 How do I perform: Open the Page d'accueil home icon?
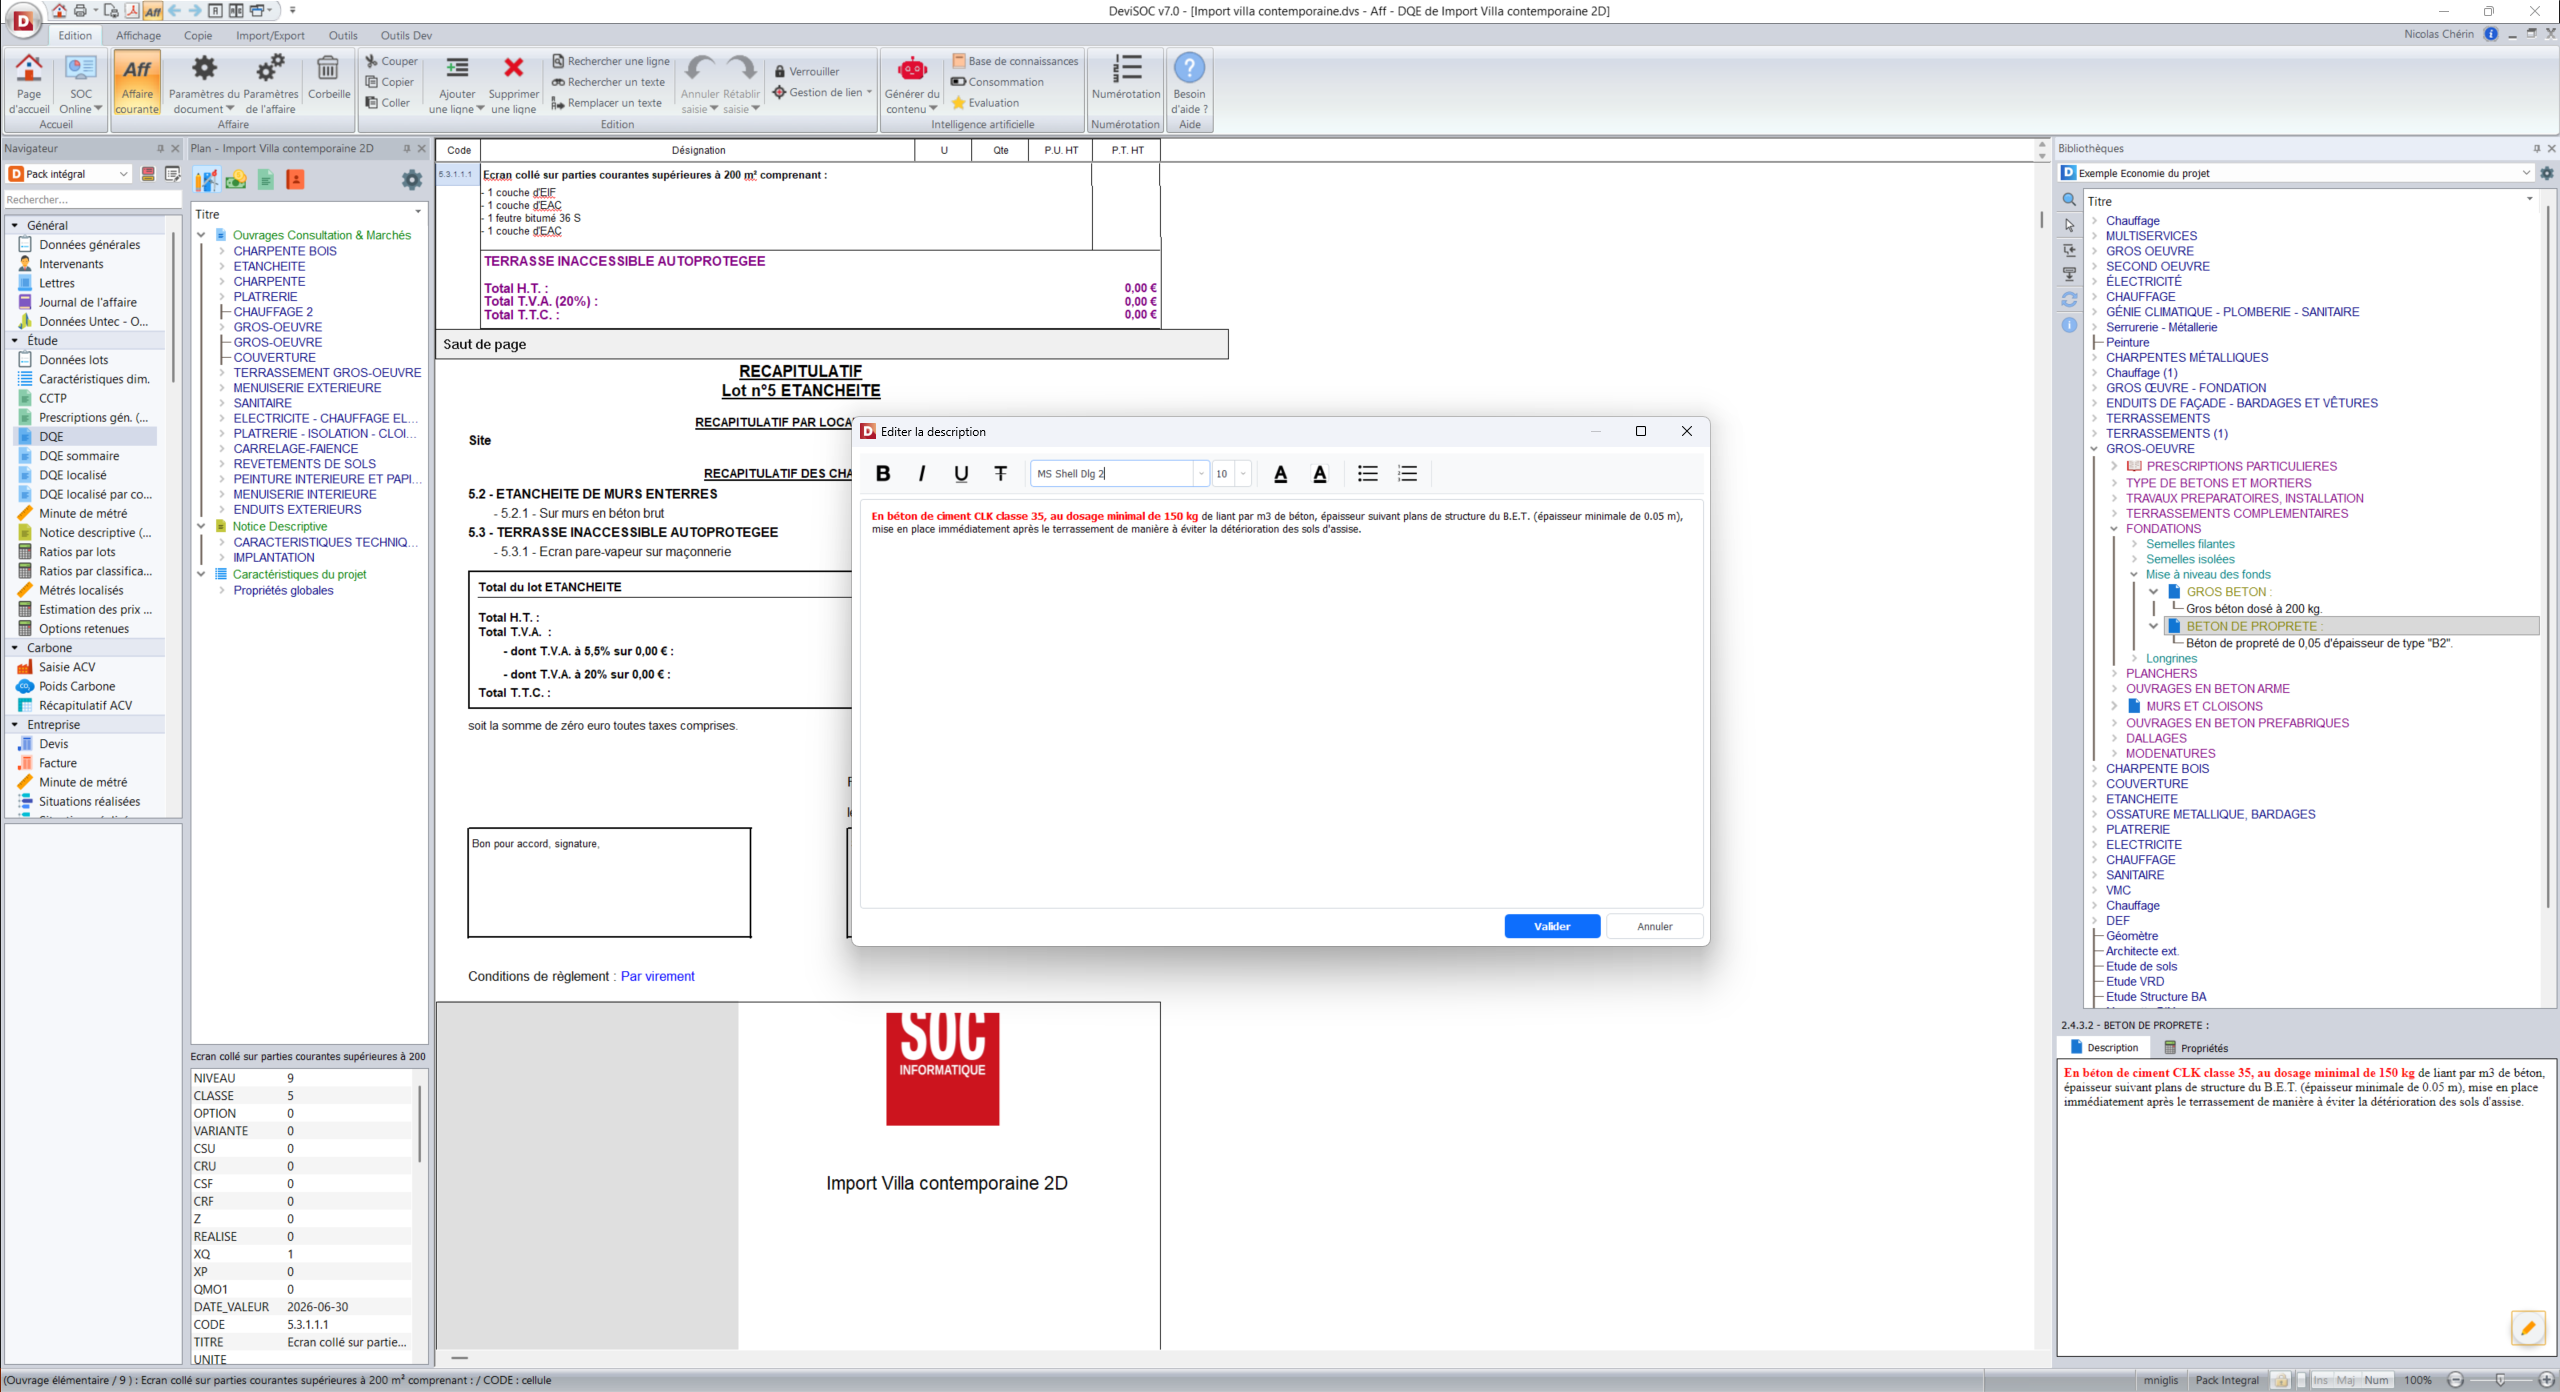pyautogui.click(x=29, y=84)
